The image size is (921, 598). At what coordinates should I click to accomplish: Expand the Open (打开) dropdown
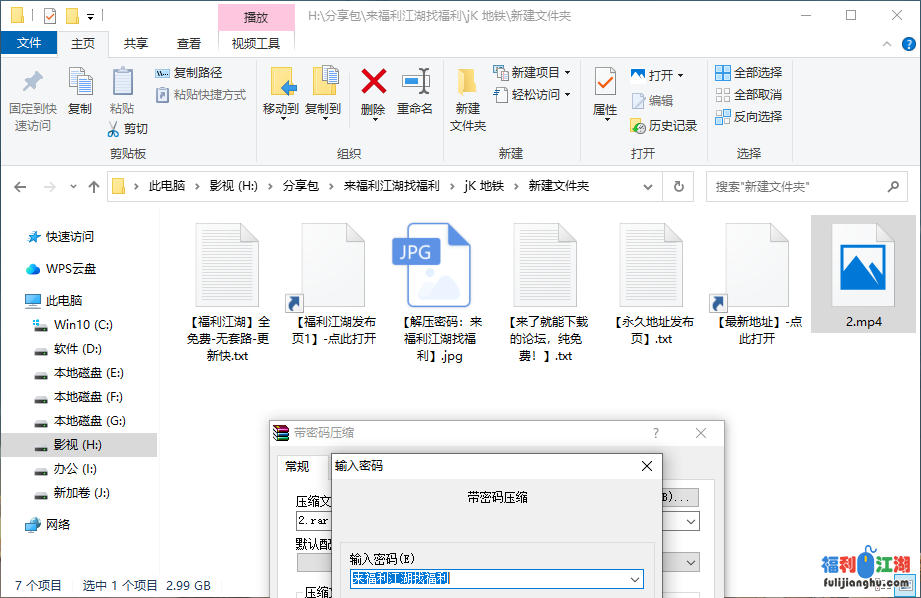(681, 76)
